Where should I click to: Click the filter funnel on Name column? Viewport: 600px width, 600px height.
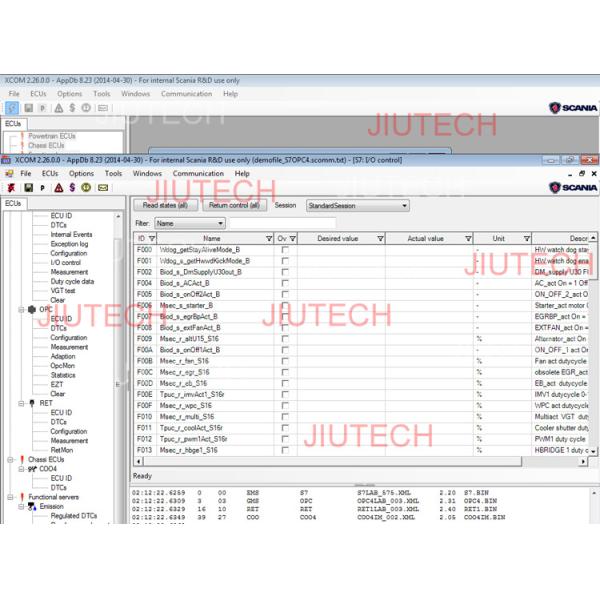(x=268, y=239)
